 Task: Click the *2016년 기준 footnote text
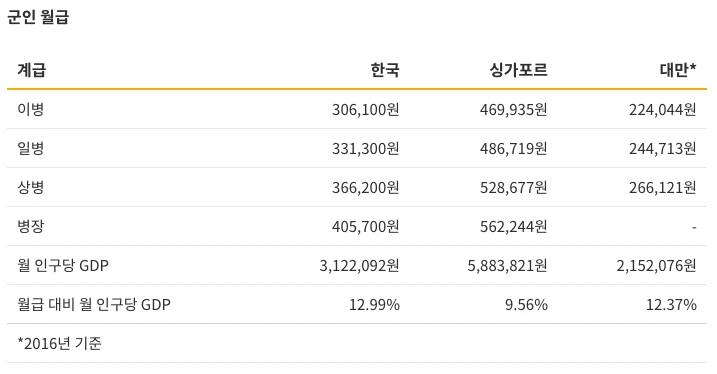point(59,343)
